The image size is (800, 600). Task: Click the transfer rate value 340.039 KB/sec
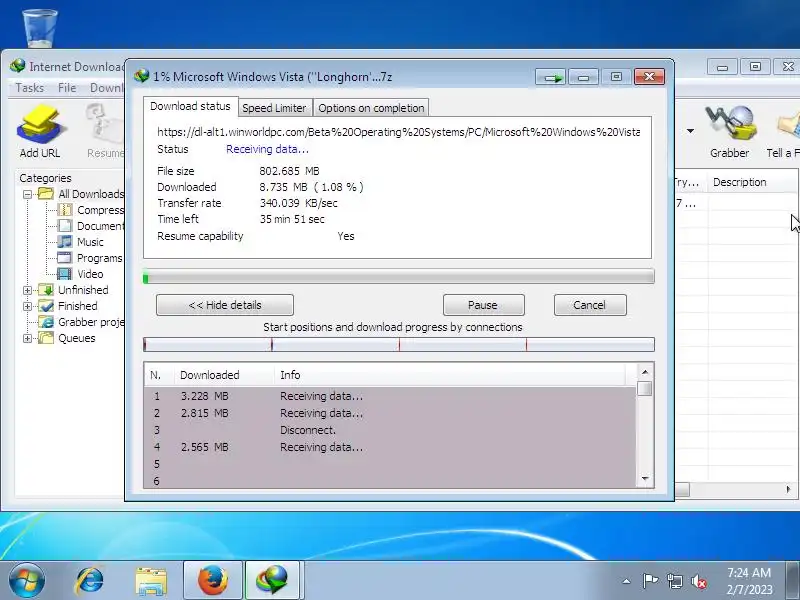coord(298,203)
